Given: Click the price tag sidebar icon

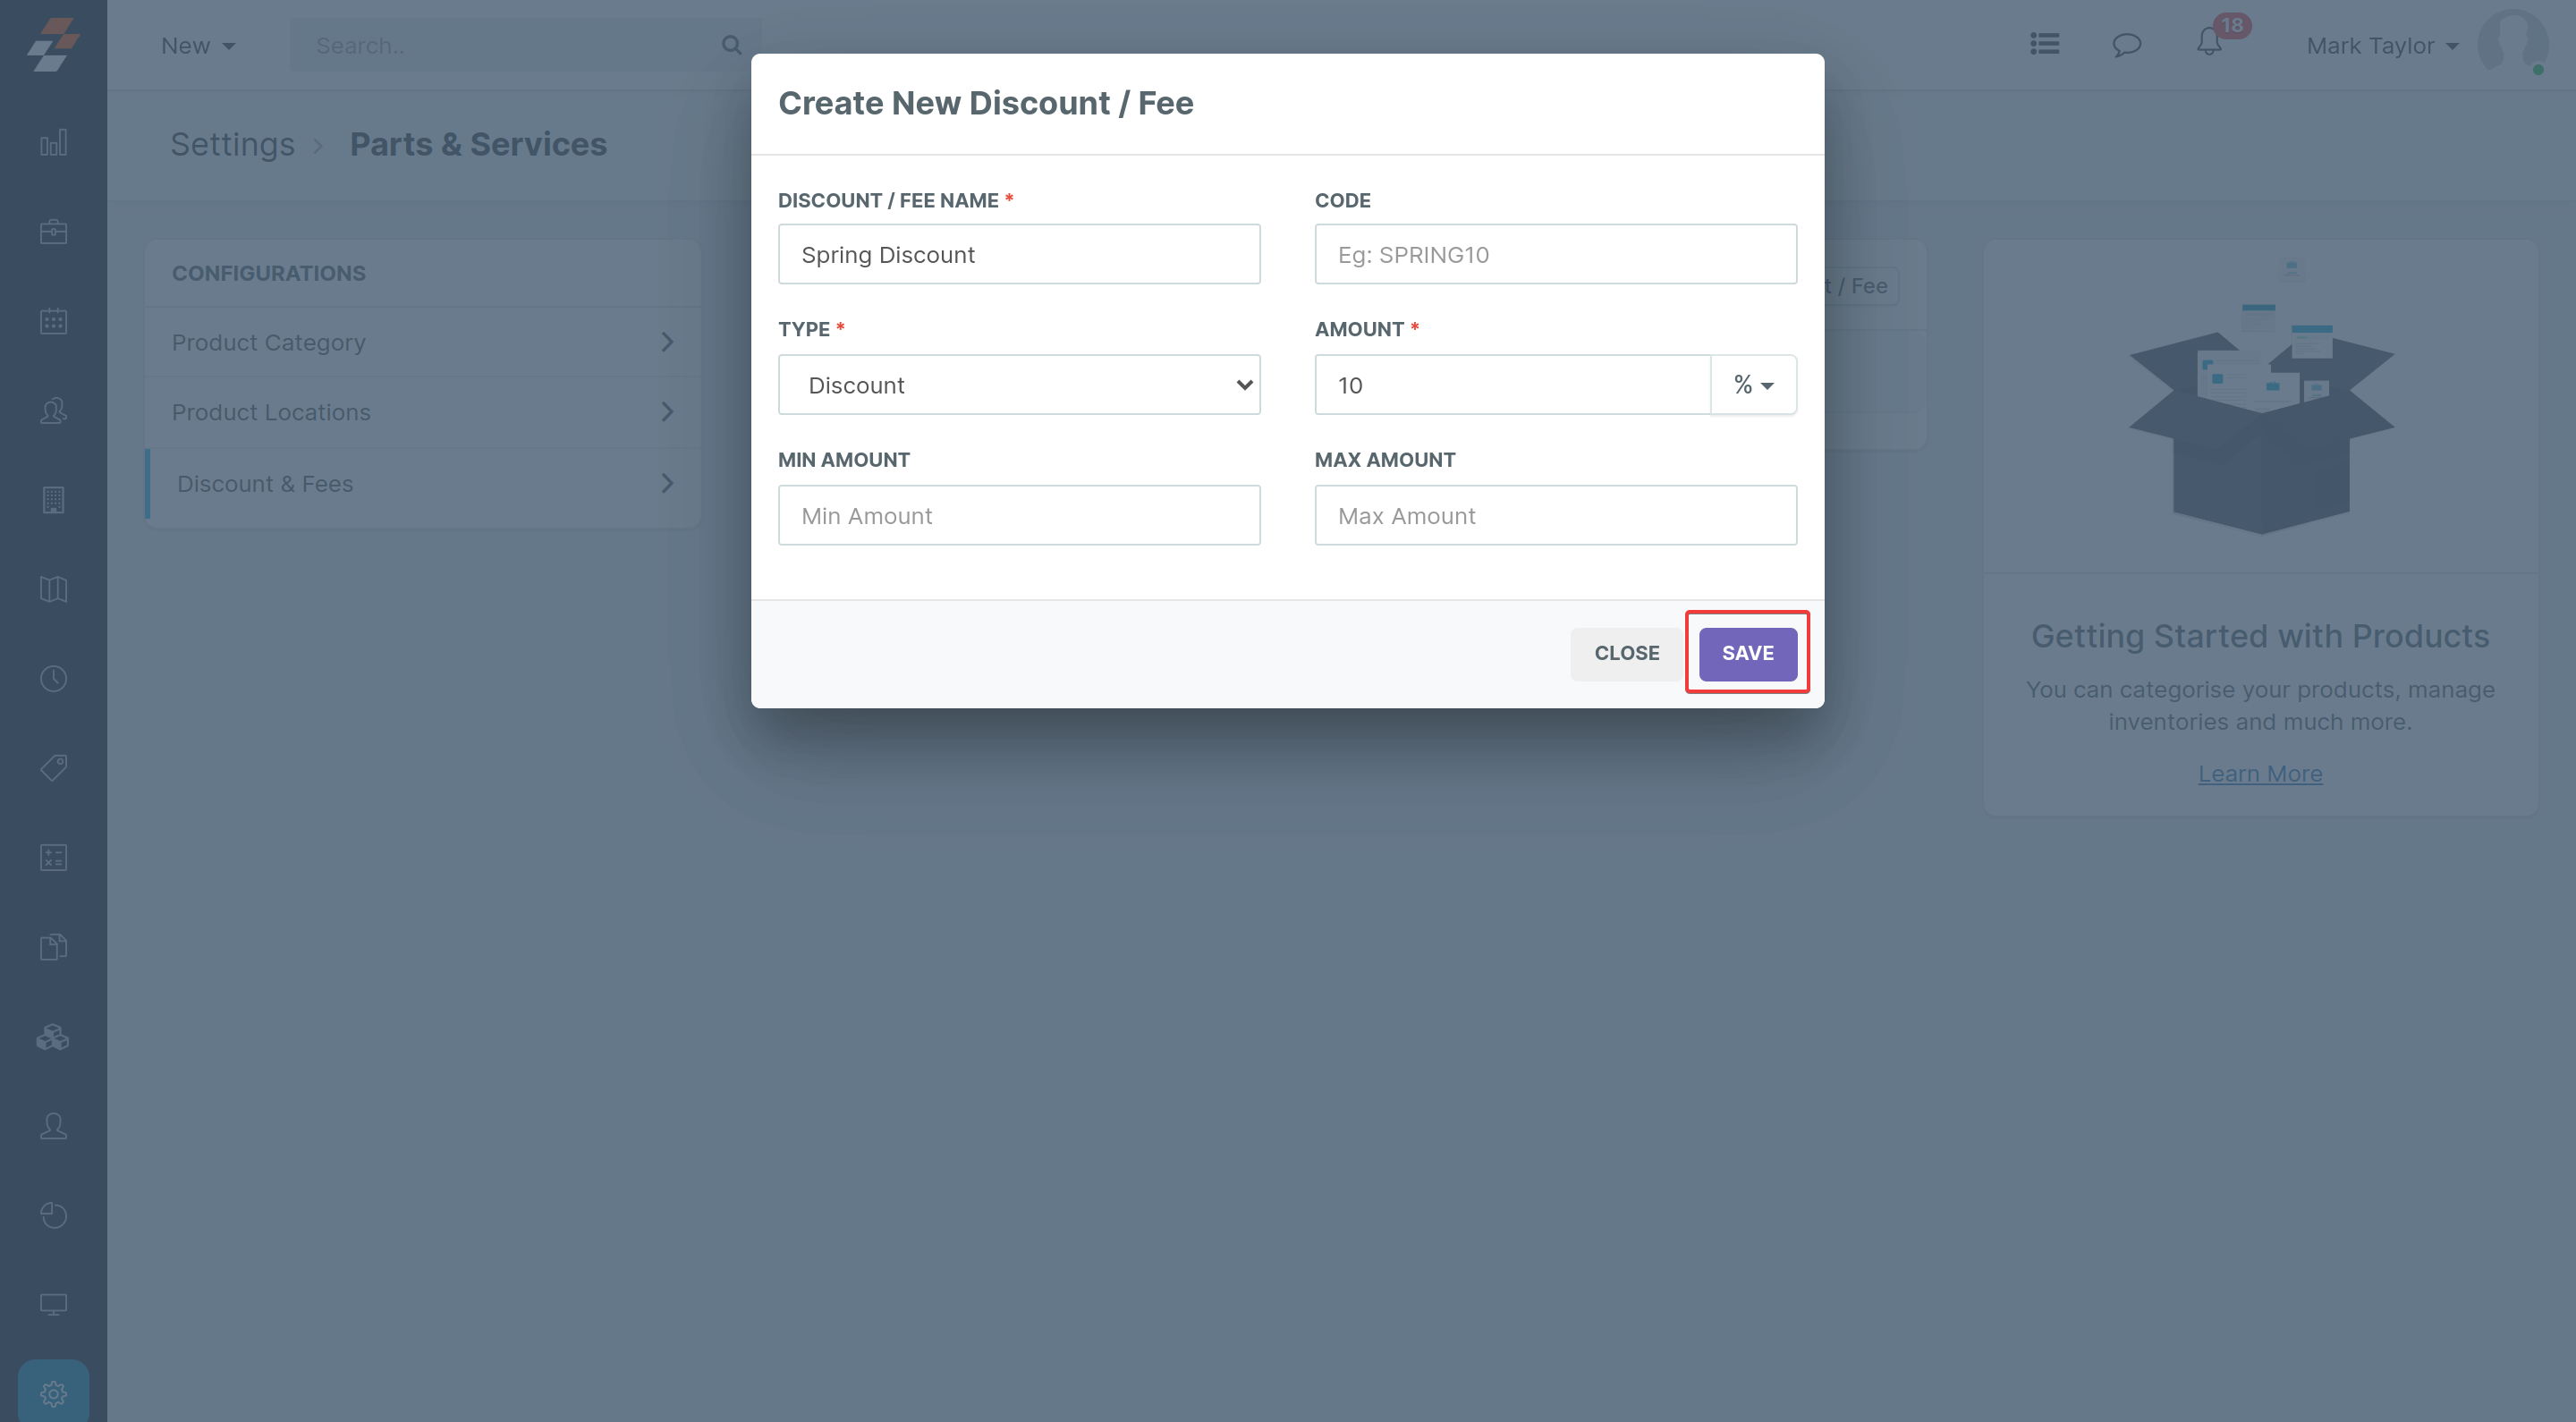Looking at the screenshot, I should [53, 768].
